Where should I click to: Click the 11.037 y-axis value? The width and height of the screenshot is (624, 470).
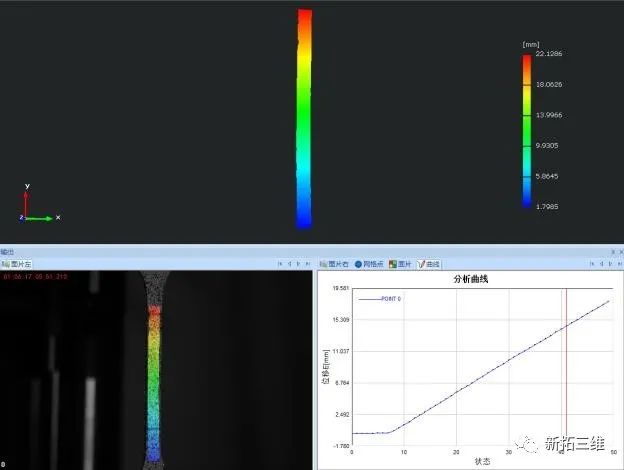coord(341,351)
